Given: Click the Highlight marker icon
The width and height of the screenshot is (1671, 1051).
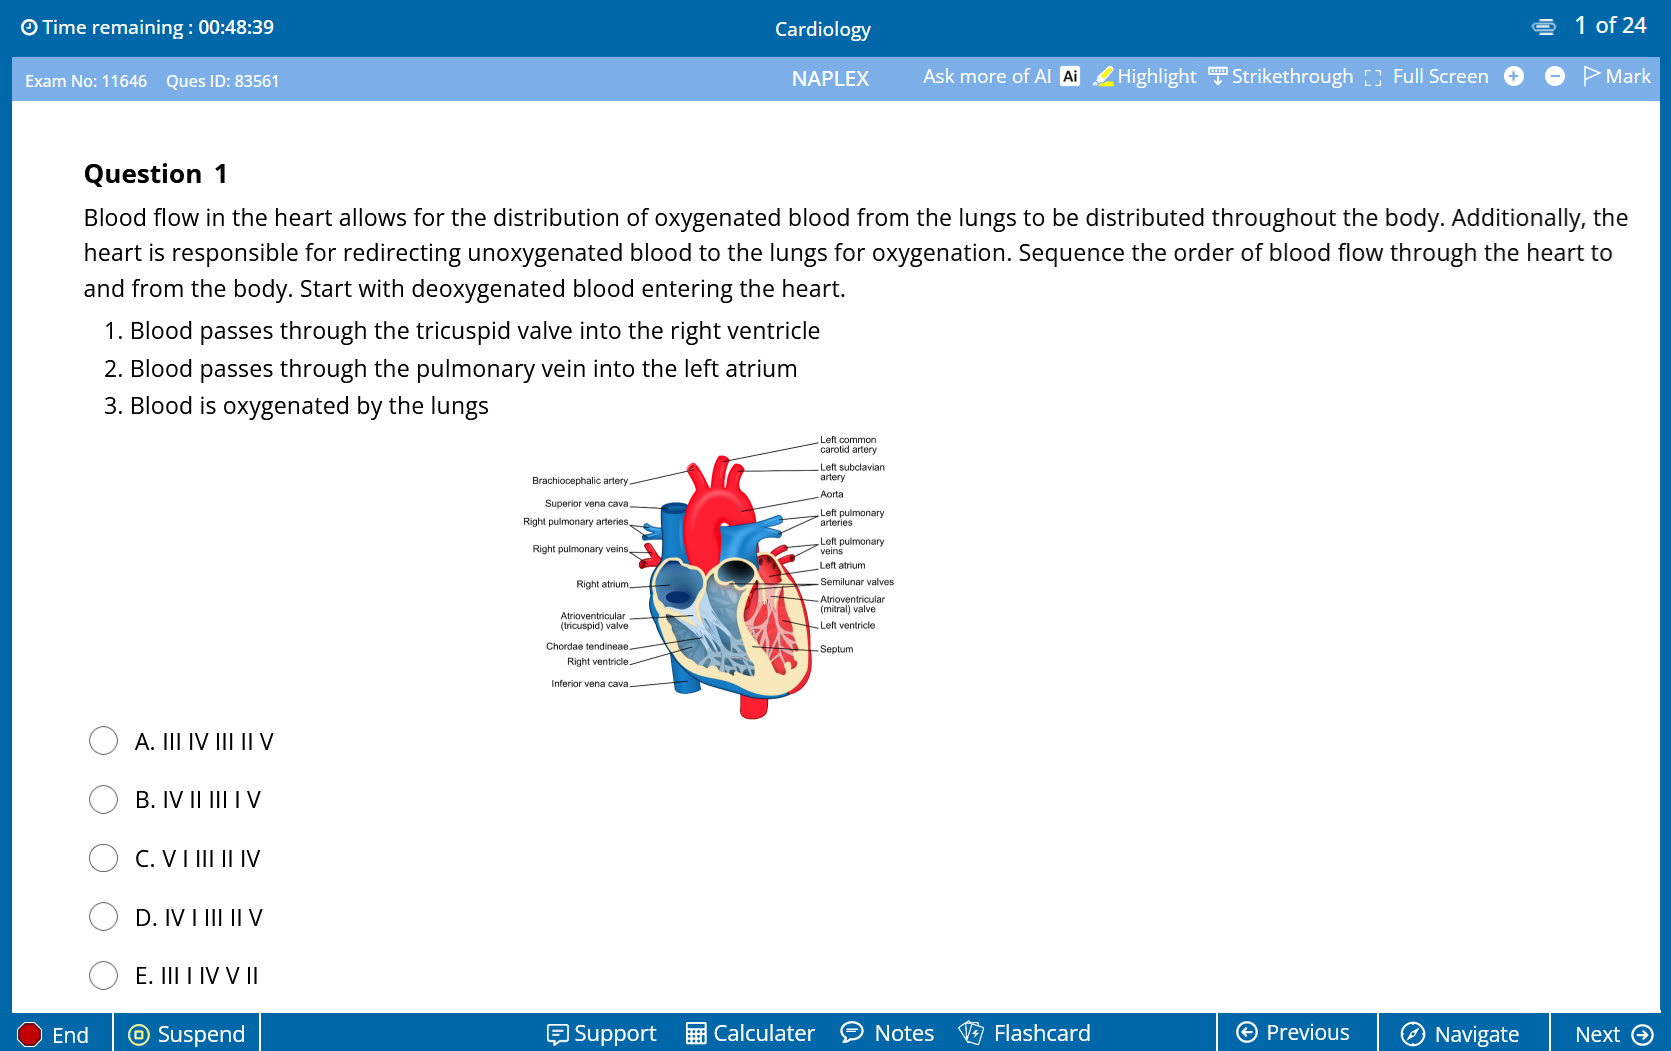Looking at the screenshot, I should tap(1103, 77).
